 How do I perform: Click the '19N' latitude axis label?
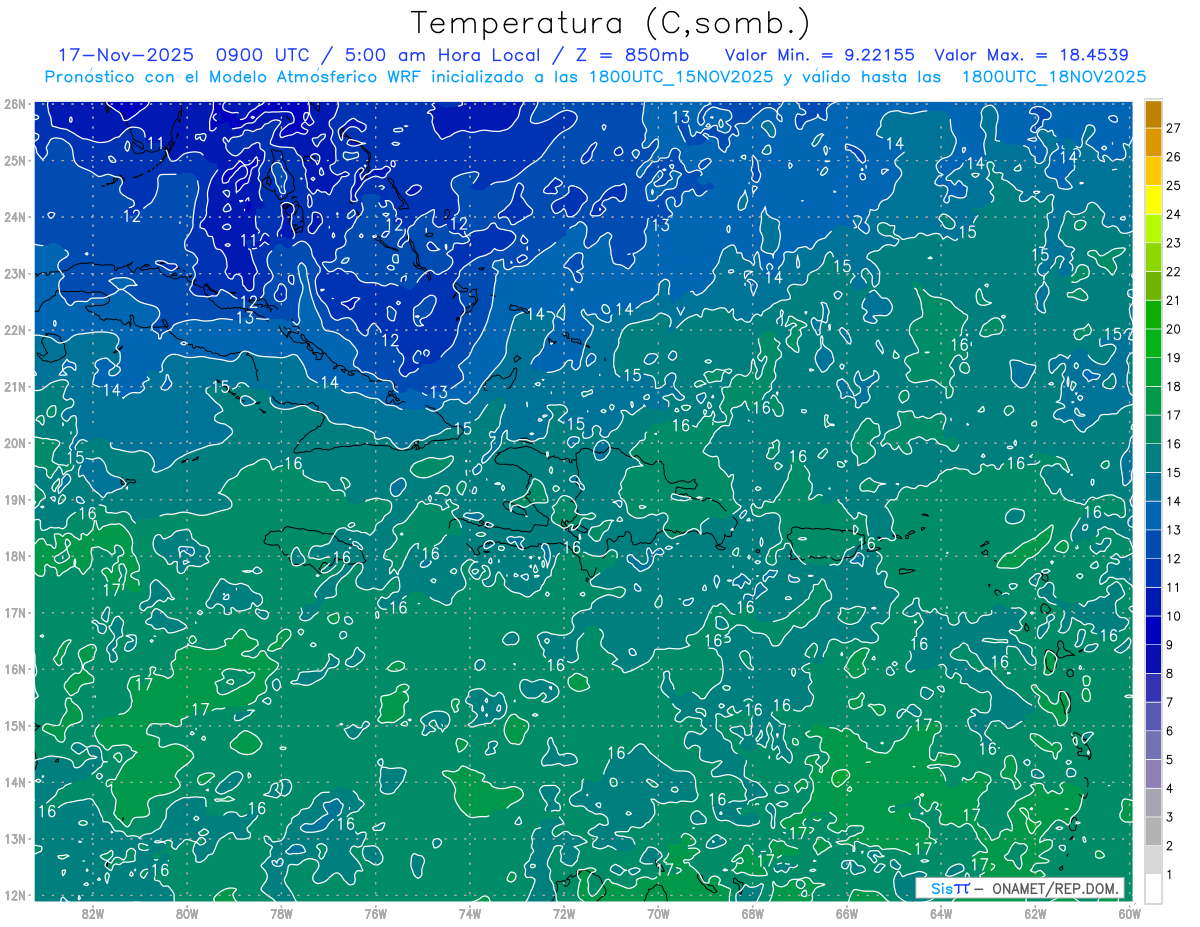14,499
